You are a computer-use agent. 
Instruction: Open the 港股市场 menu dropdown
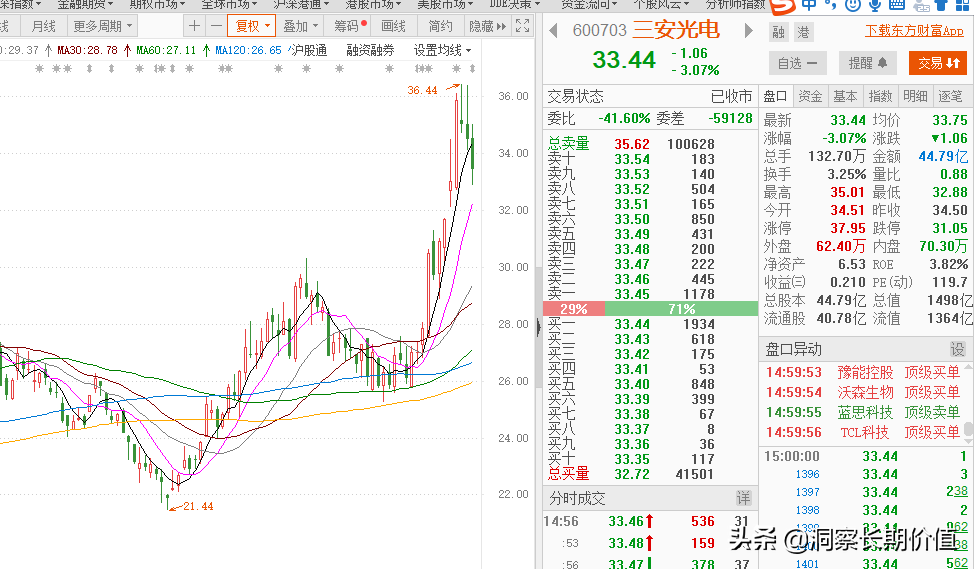tap(373, 4)
